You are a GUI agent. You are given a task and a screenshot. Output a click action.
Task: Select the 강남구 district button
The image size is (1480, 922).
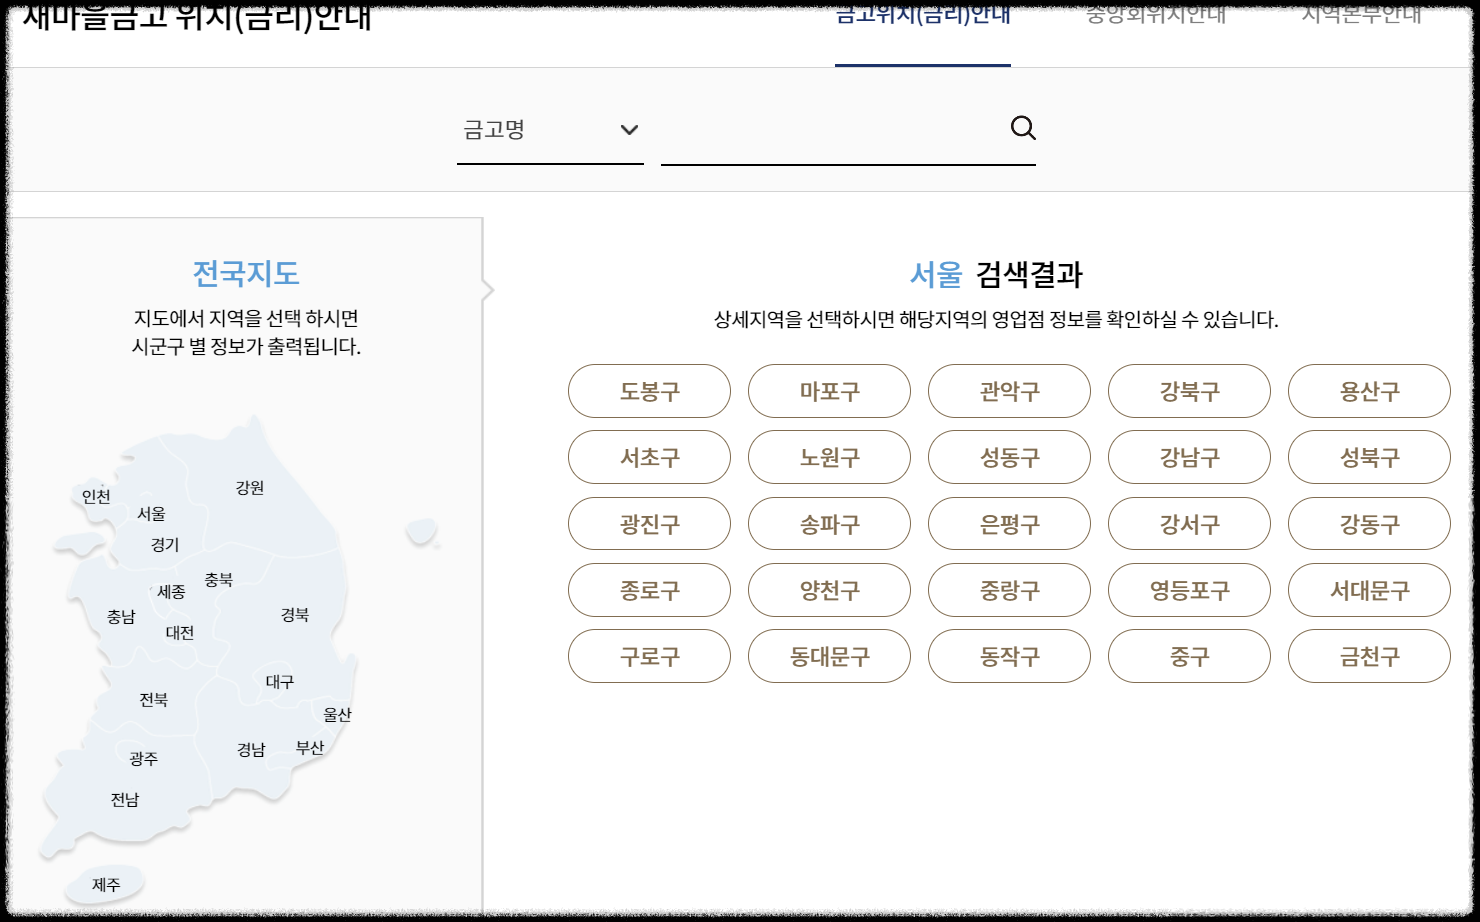[1189, 457]
